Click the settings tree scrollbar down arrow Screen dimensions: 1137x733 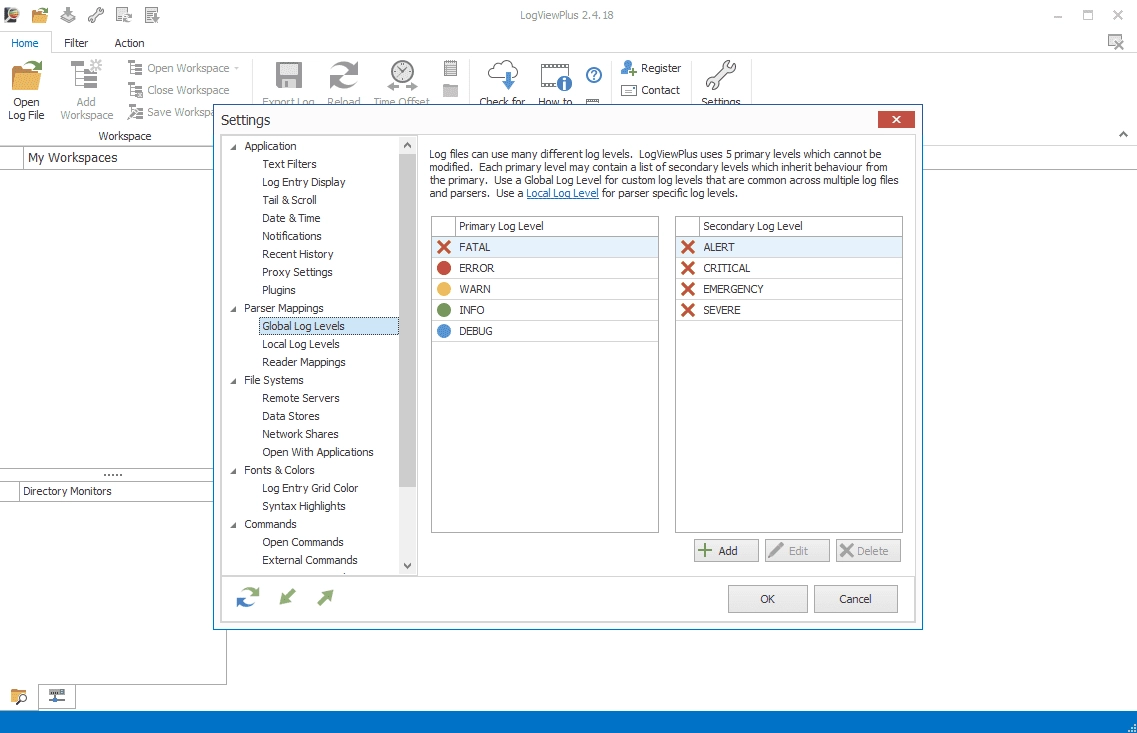[x=408, y=566]
